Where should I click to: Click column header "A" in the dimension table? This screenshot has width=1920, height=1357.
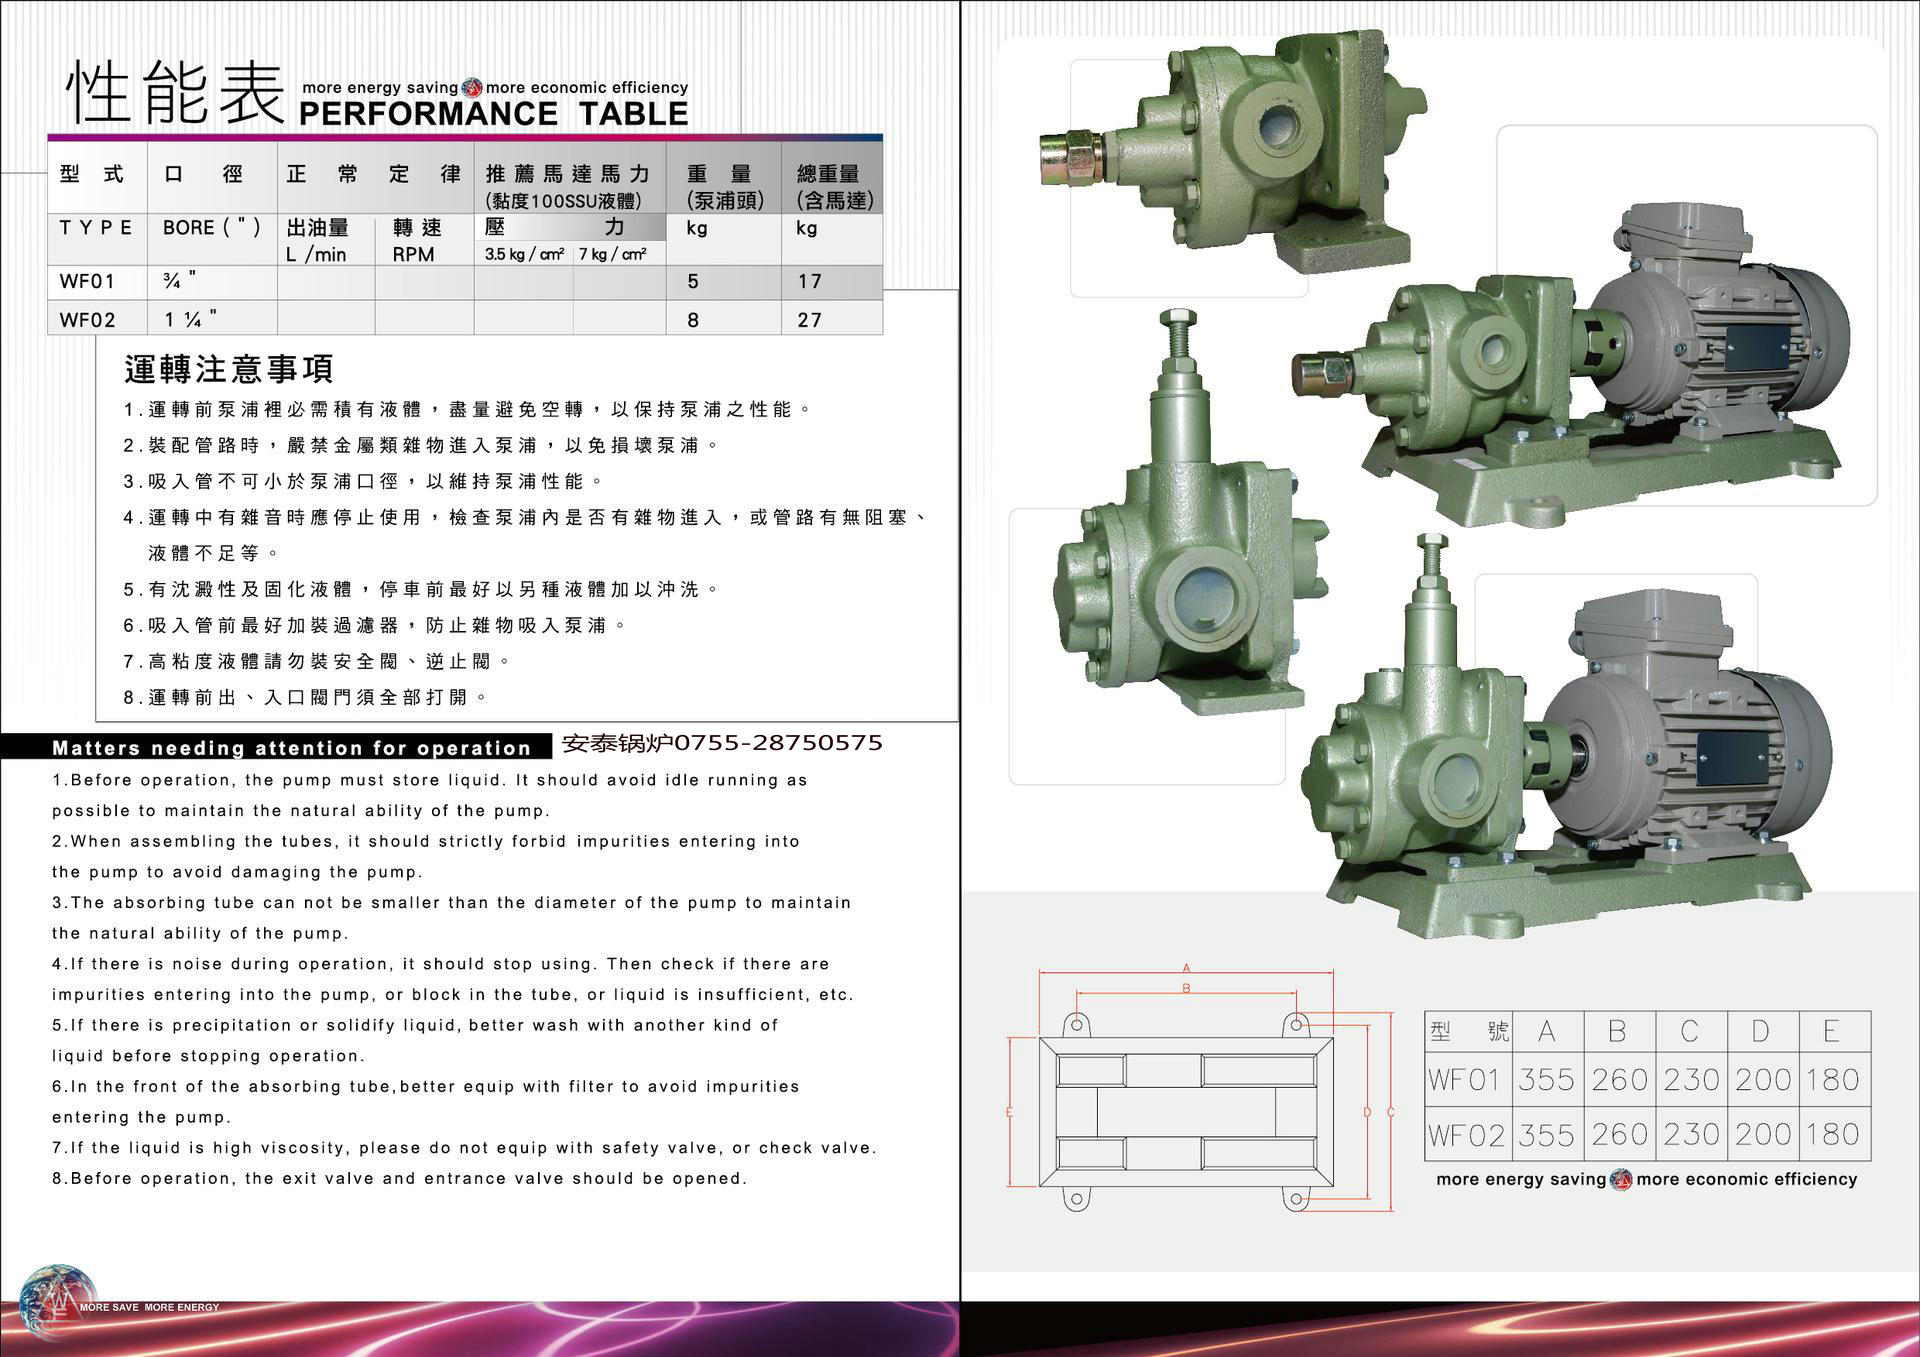click(x=1547, y=1031)
